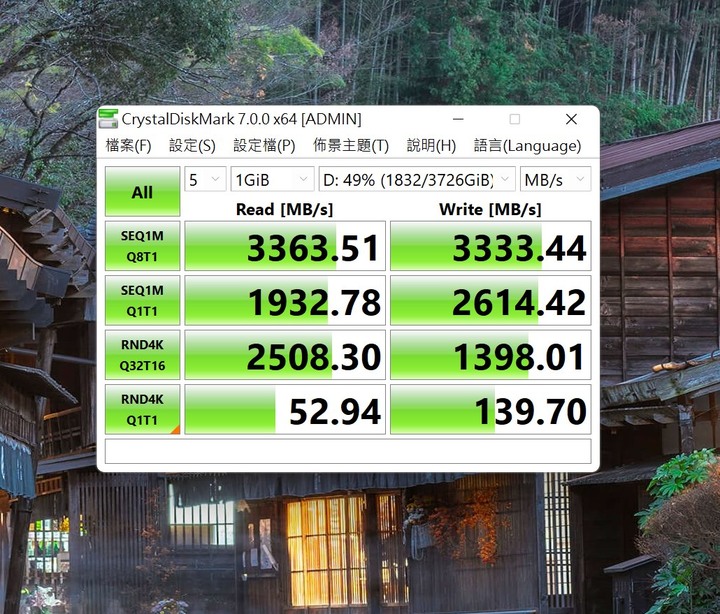Click the Write [MB/s] column header
Image resolution: width=720 pixels, height=614 pixels.
[x=490, y=209]
